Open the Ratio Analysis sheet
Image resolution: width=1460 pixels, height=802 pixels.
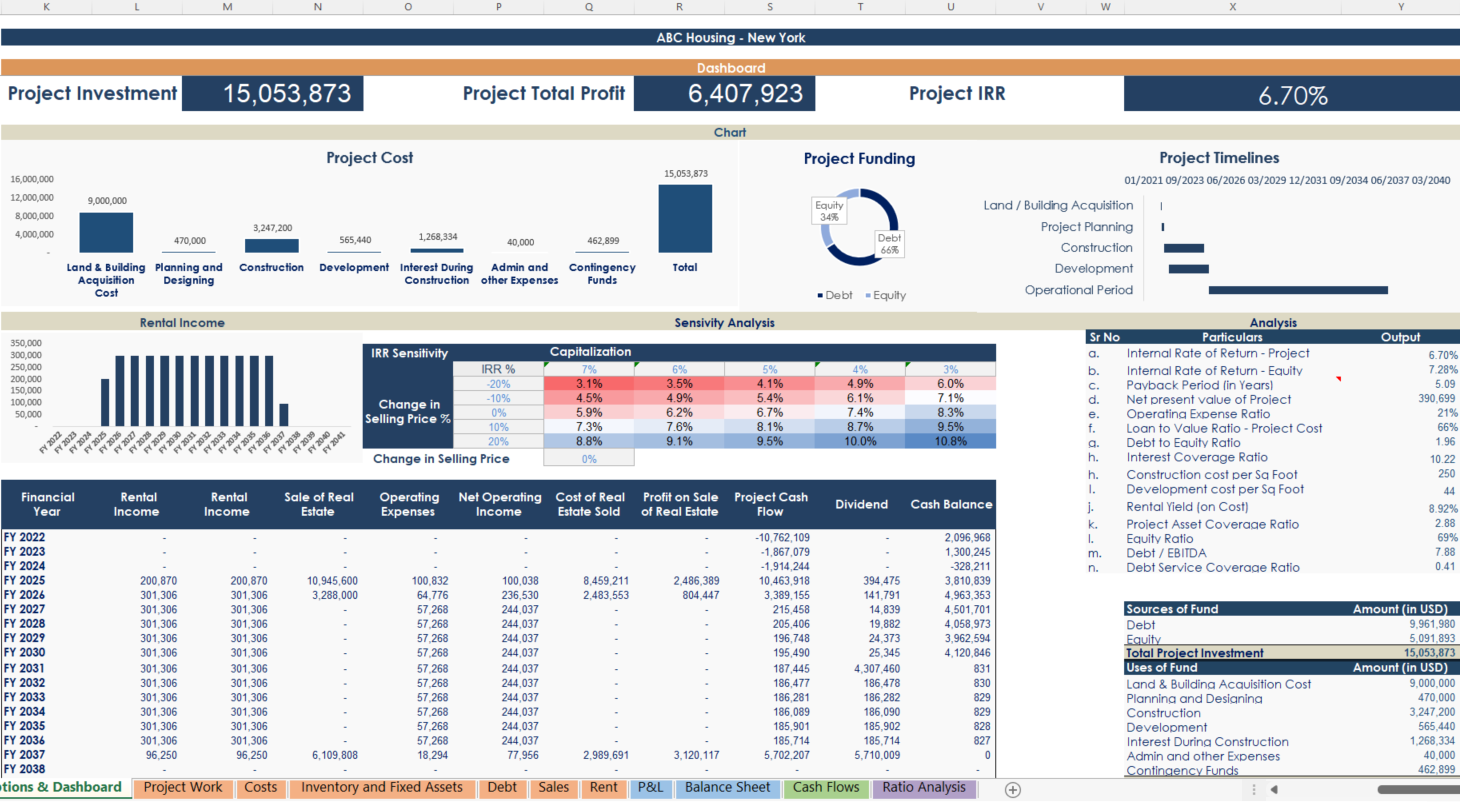coord(923,788)
